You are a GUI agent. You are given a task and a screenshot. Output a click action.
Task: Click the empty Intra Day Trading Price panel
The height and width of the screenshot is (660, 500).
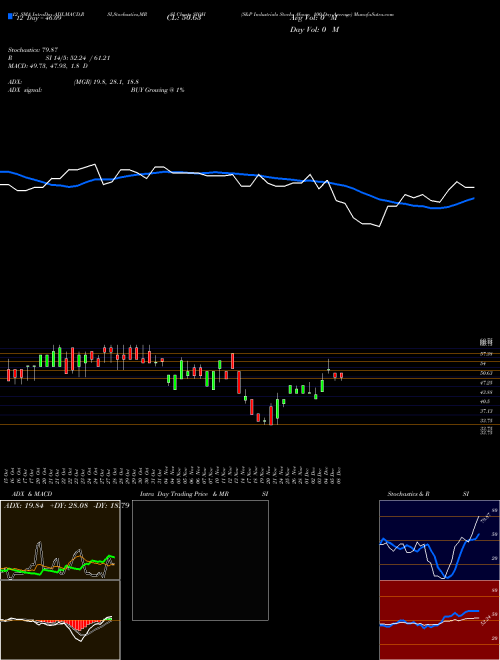200,560
